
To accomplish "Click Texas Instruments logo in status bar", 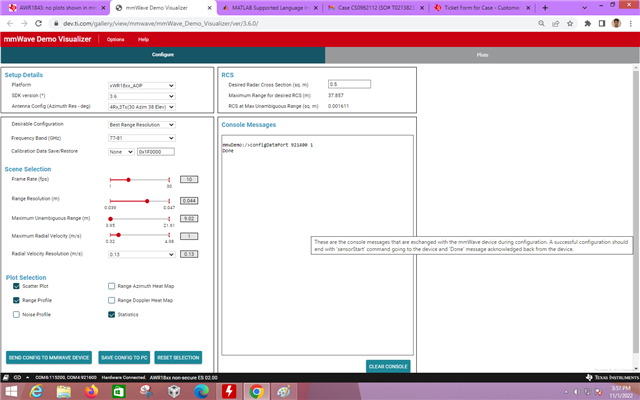I will [x=612, y=378].
